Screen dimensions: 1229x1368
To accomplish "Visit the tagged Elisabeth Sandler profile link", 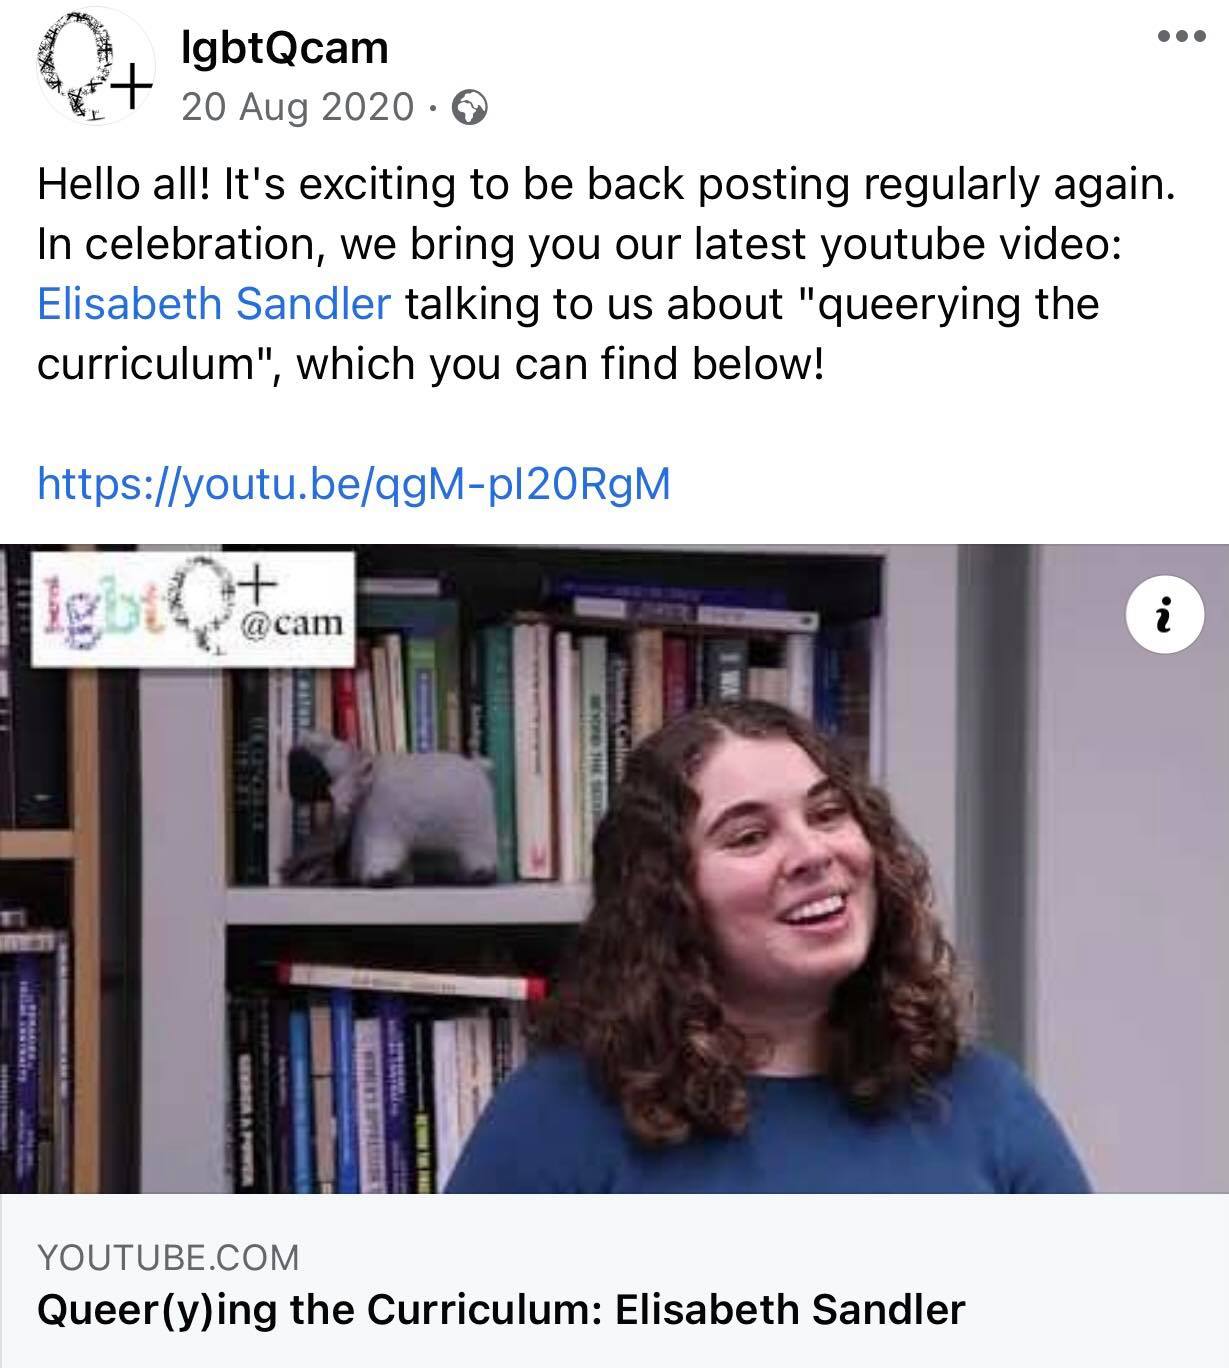I will (x=214, y=304).
